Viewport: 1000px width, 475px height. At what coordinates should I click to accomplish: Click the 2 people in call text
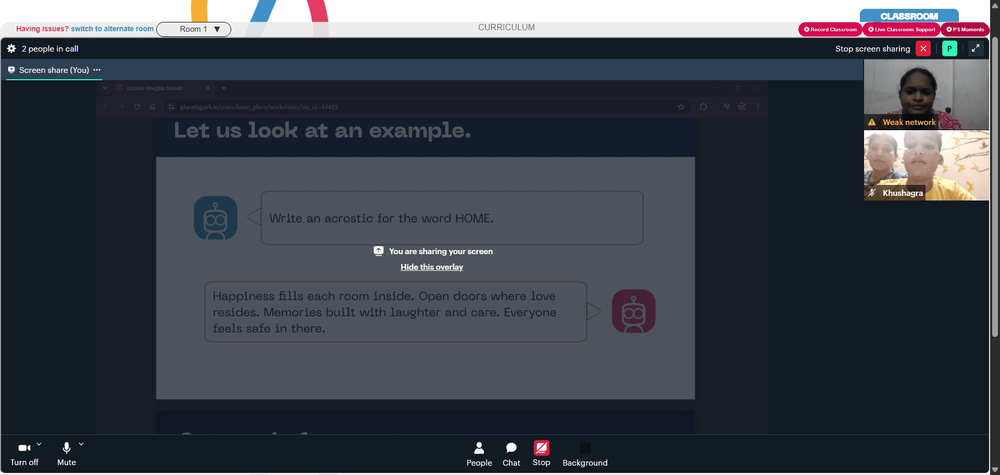[50, 48]
